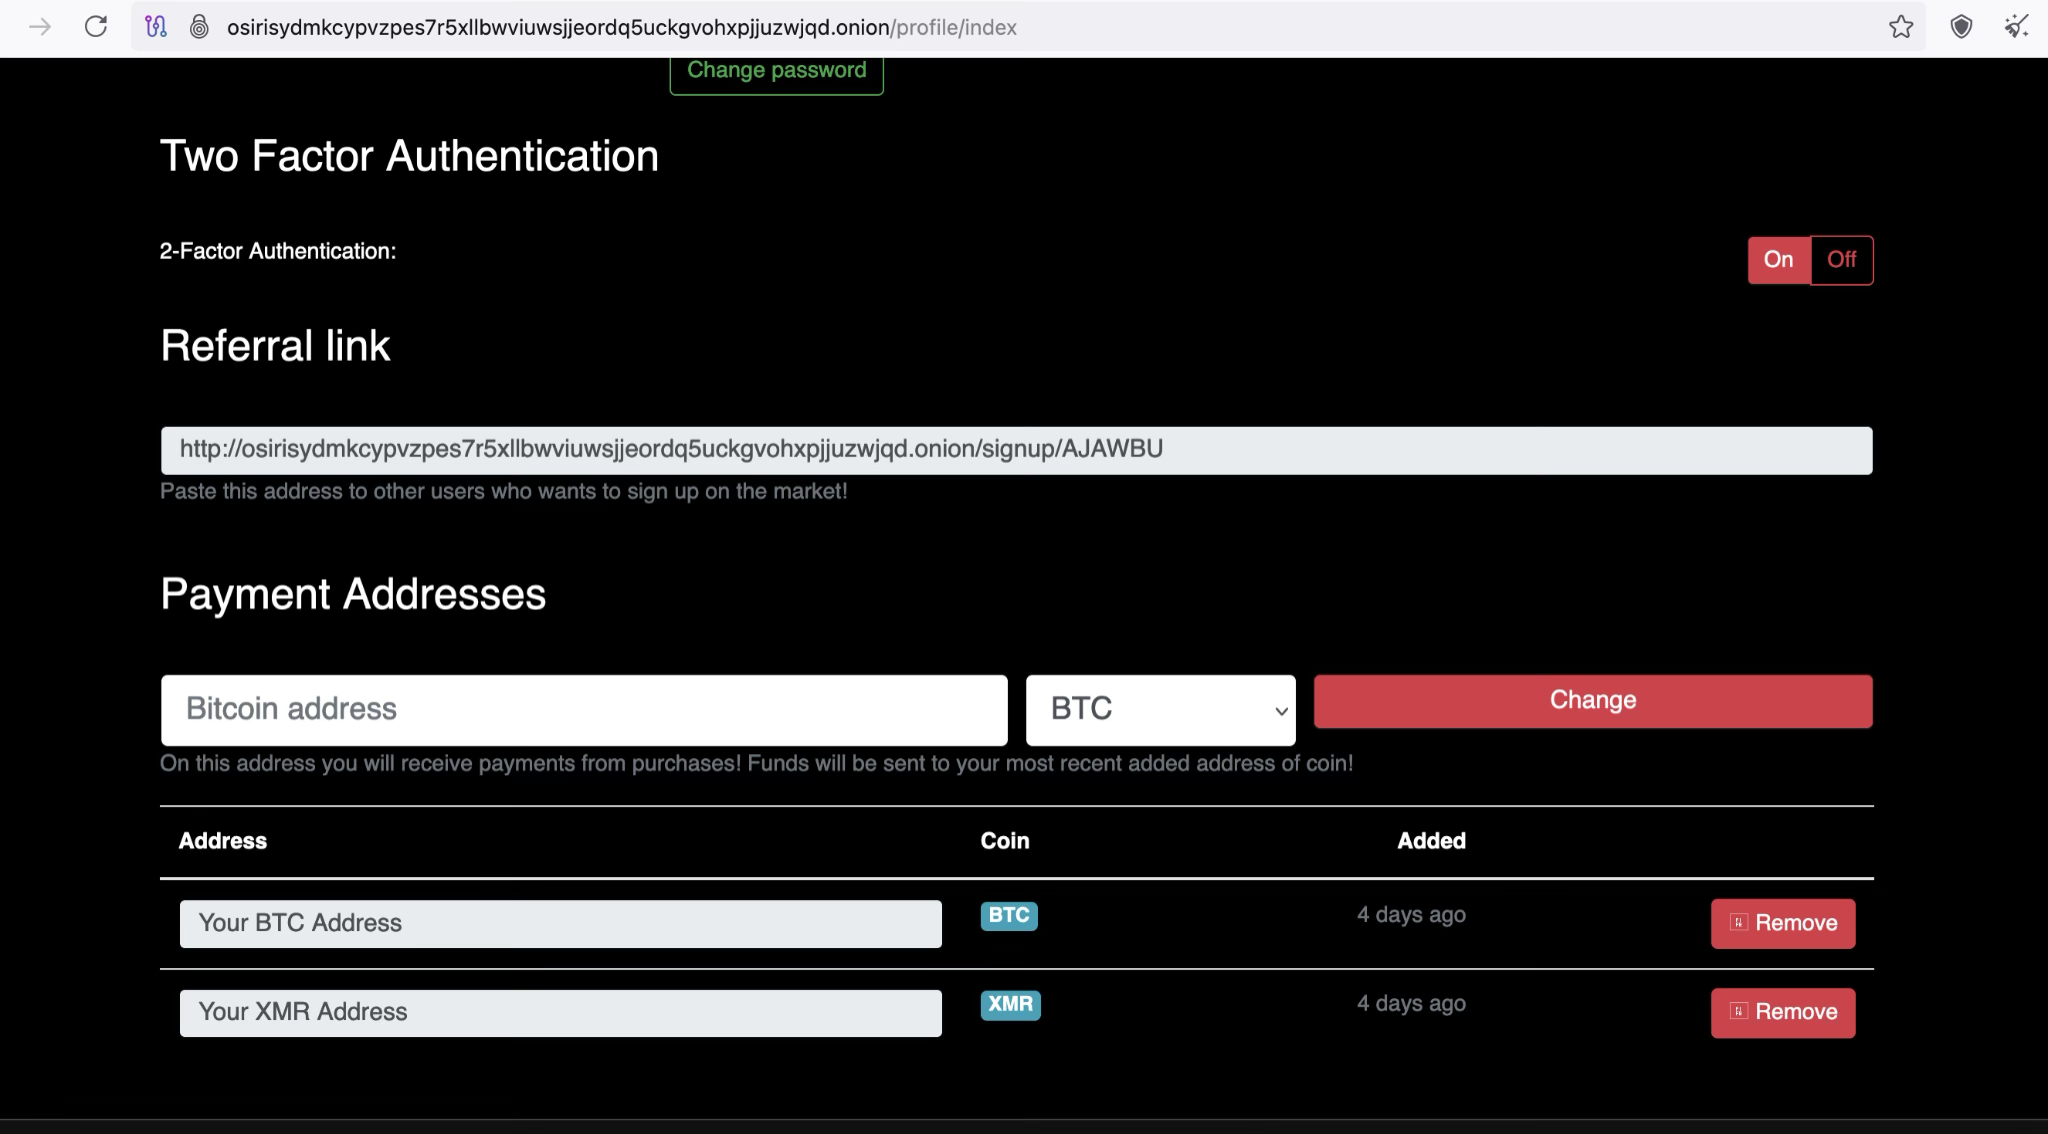
Task: Open the BTC coin dropdown
Action: (1160, 710)
